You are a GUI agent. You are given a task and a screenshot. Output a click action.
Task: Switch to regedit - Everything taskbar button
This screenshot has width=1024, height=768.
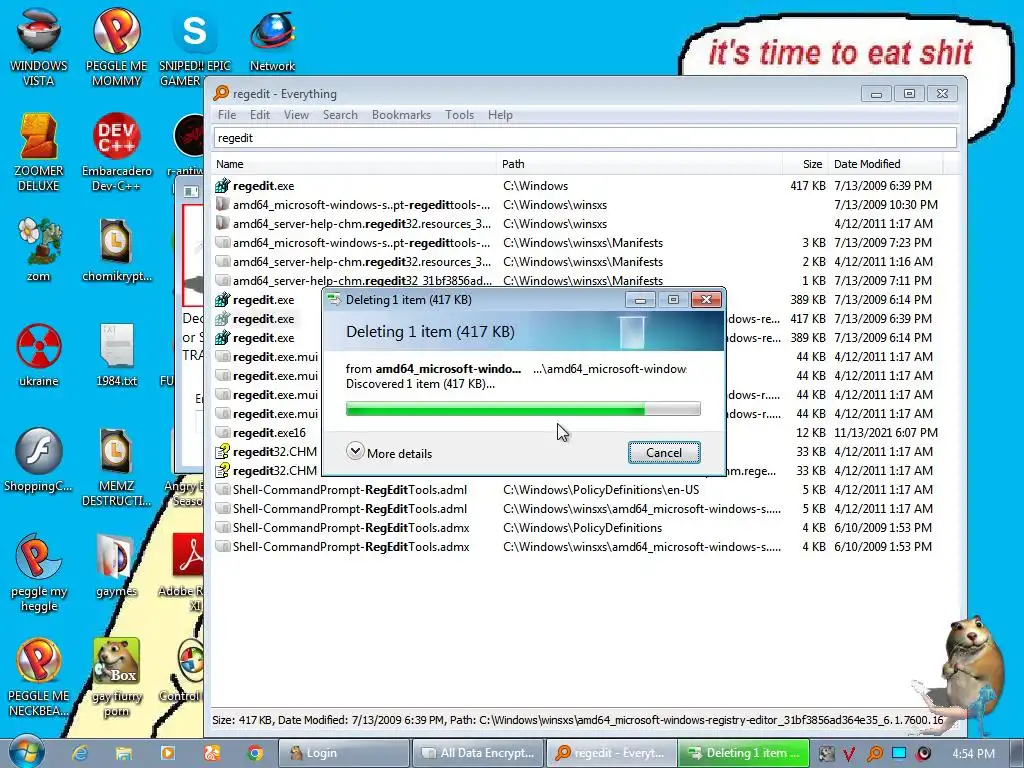tap(611, 753)
